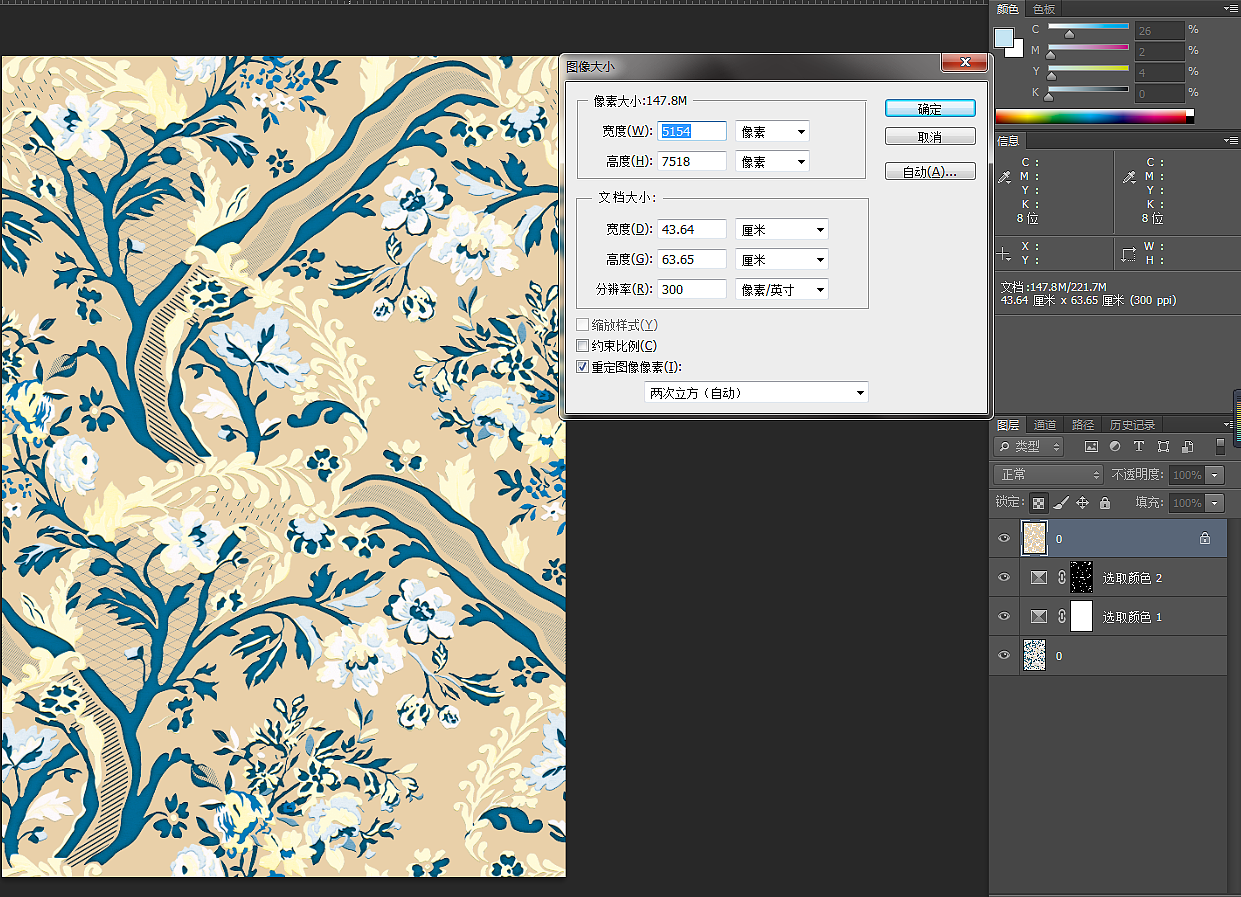
Task: Select the adjustment layer filter icon
Action: point(1115,447)
